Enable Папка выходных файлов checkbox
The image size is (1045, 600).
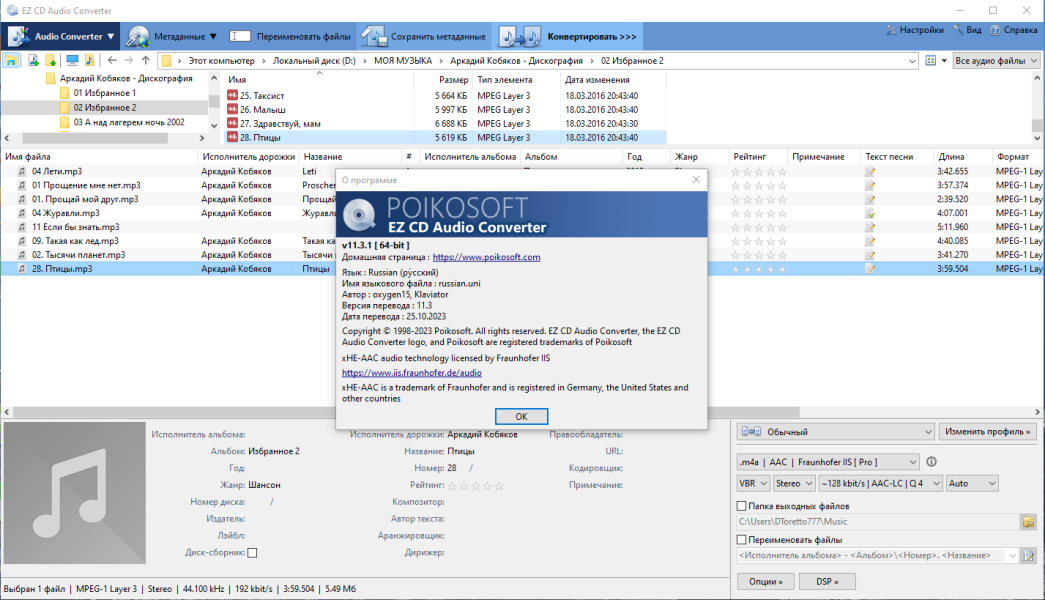(741, 506)
